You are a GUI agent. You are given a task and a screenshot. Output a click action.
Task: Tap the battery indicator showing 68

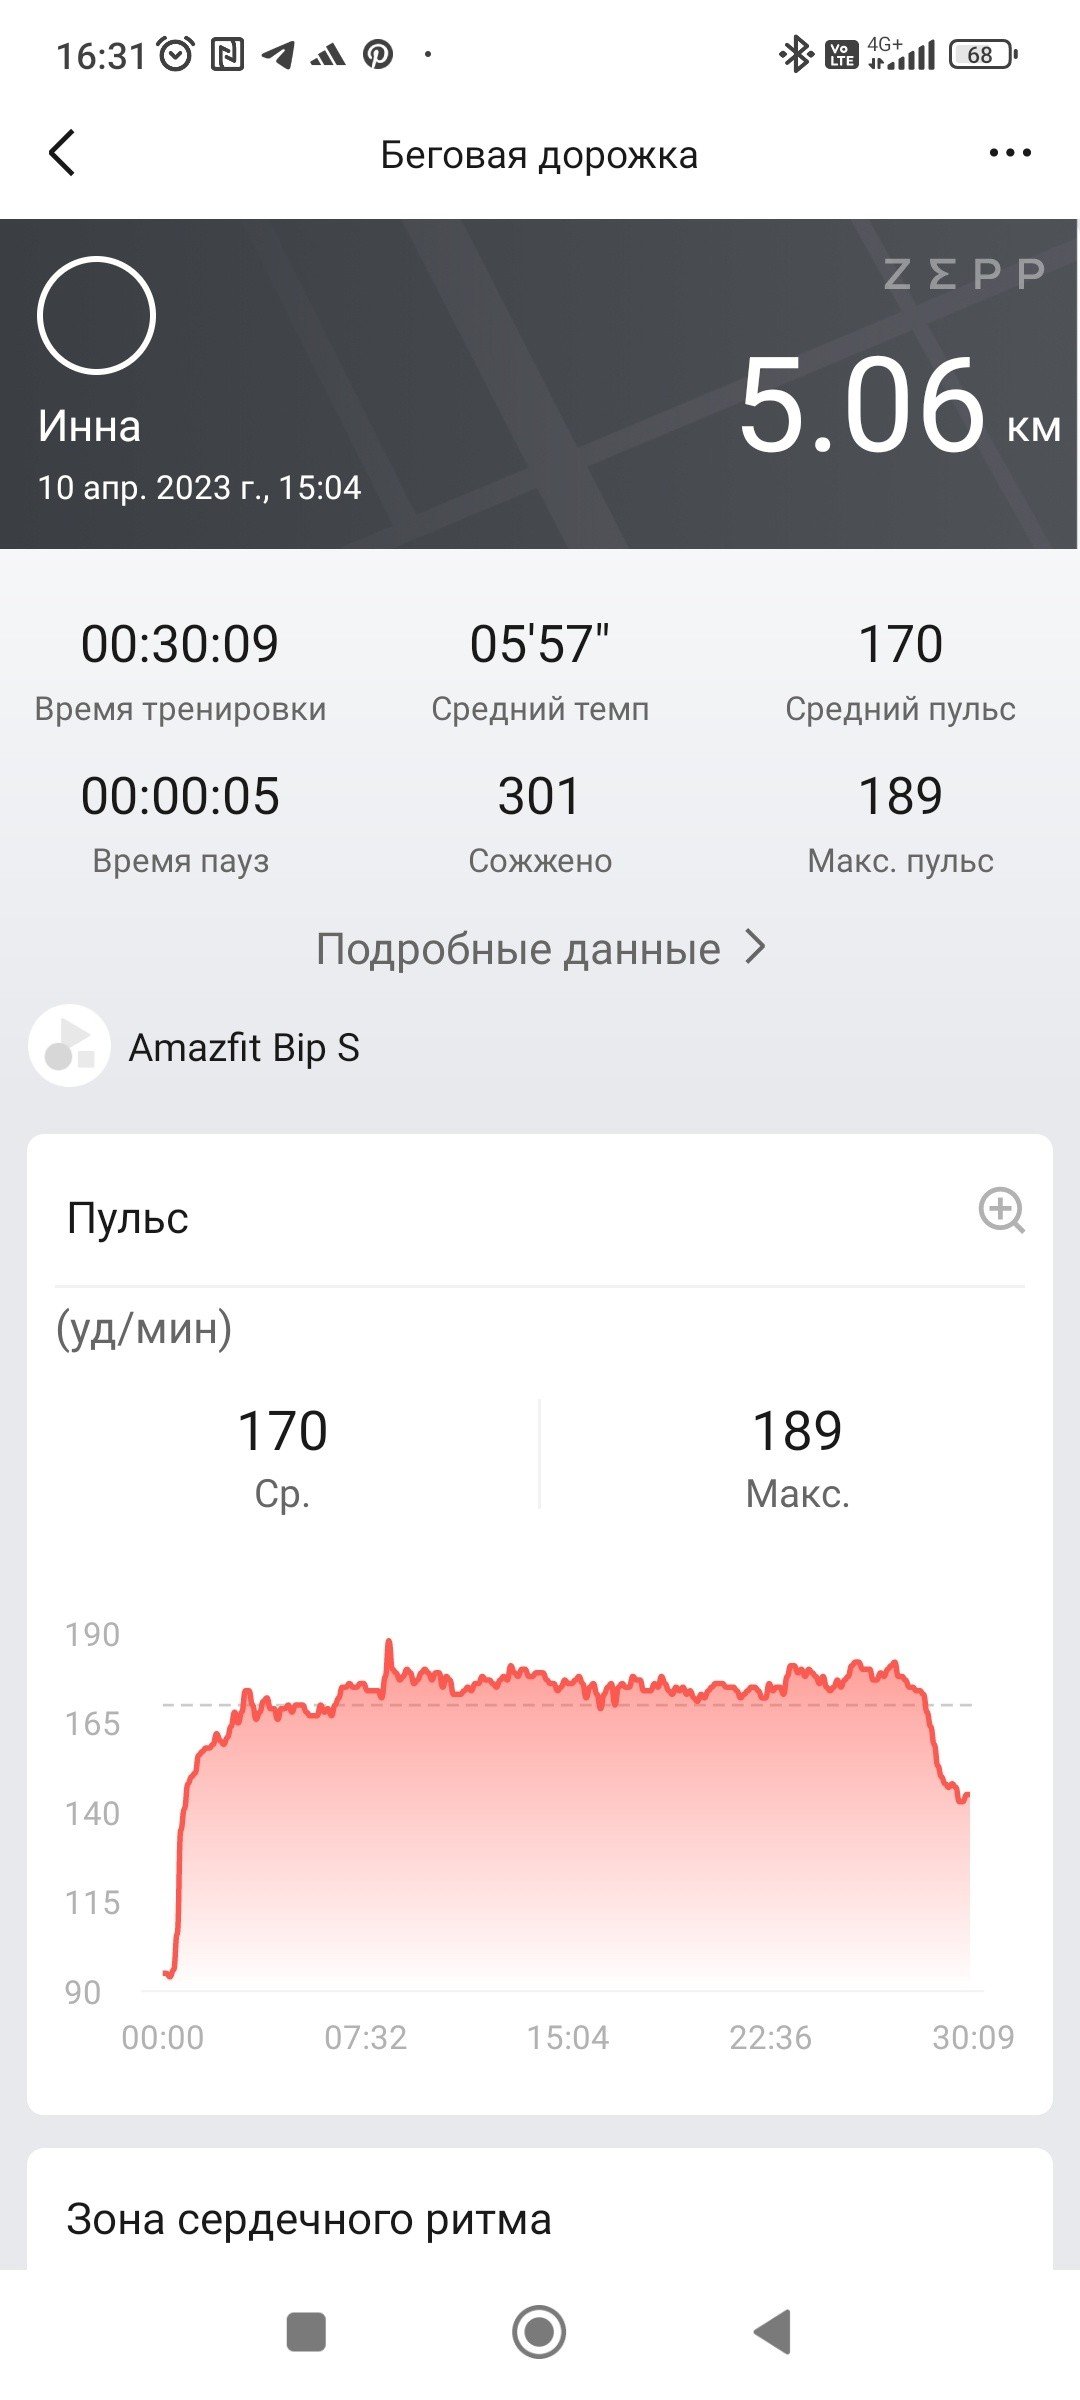coord(983,54)
